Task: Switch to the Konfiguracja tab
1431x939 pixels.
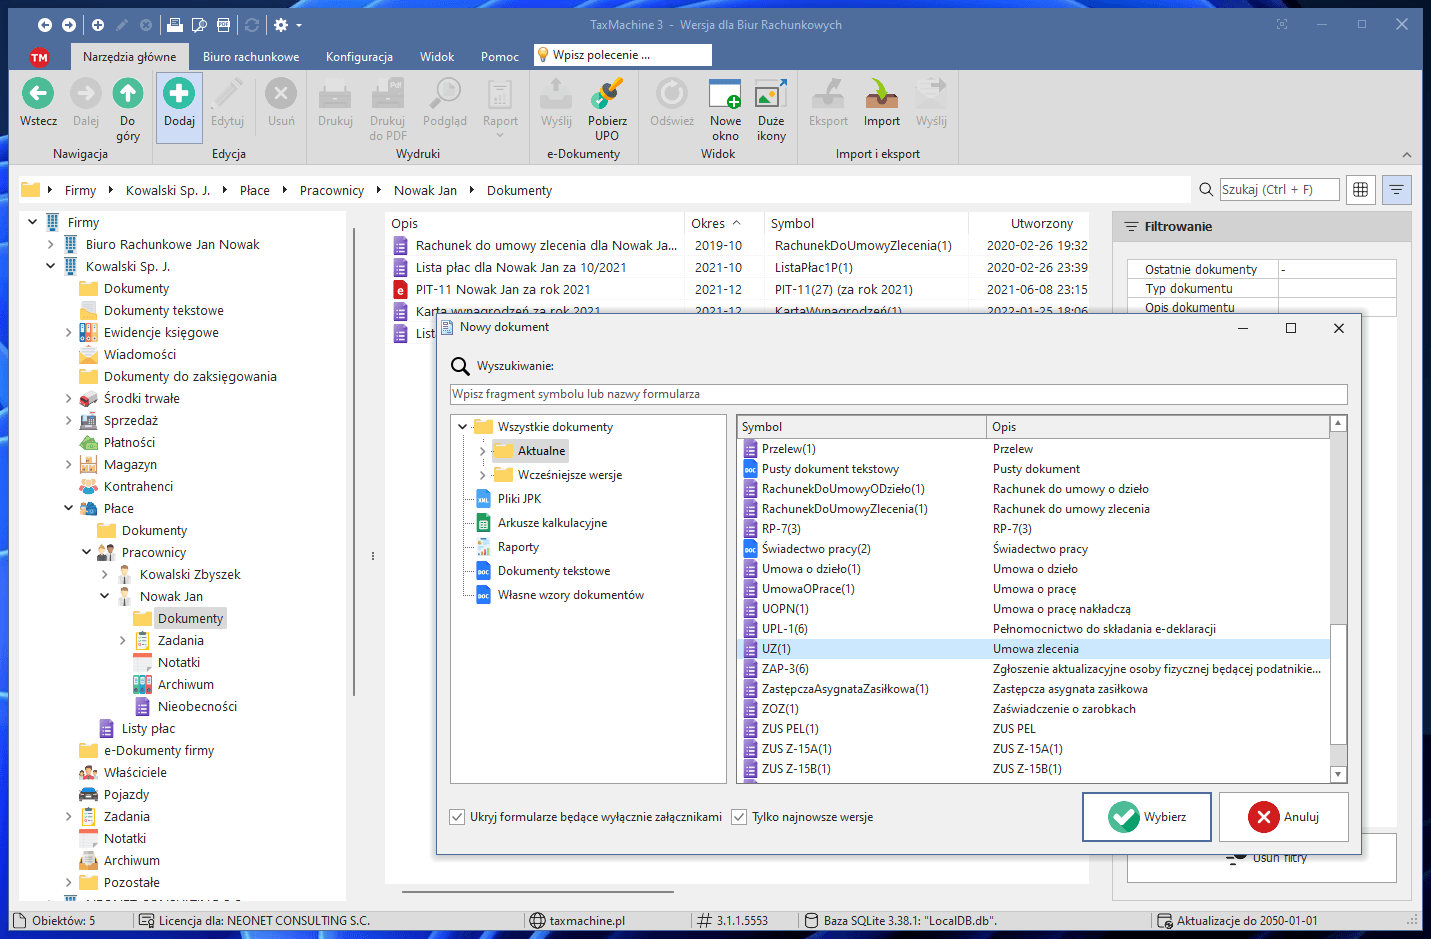Action: (359, 57)
